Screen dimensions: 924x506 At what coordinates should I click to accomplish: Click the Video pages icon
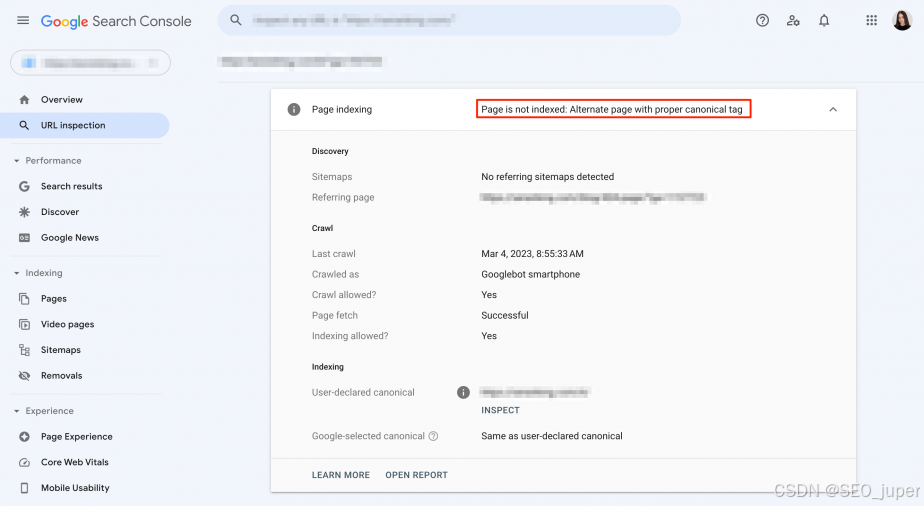click(24, 325)
